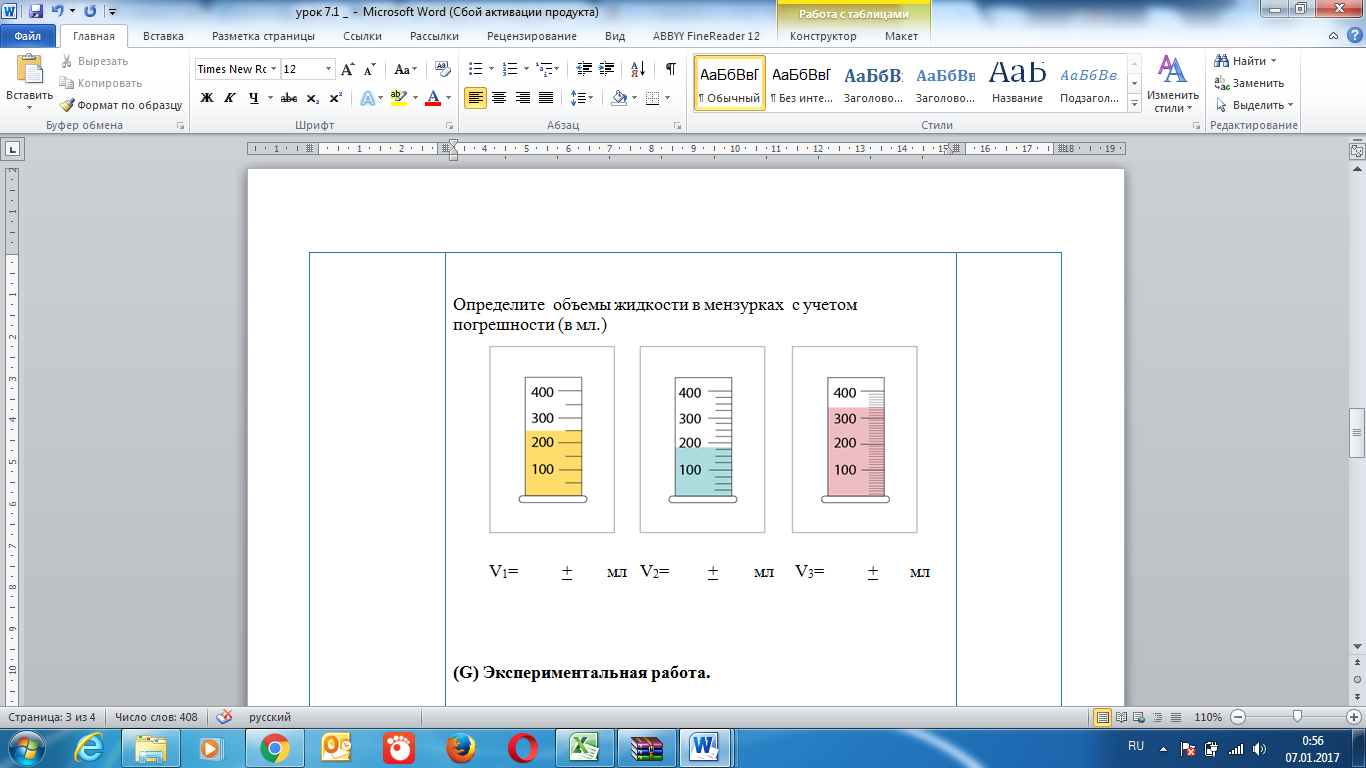Click the third graduated cylinder image
Screen dimensions: 1366x768
coord(854,439)
